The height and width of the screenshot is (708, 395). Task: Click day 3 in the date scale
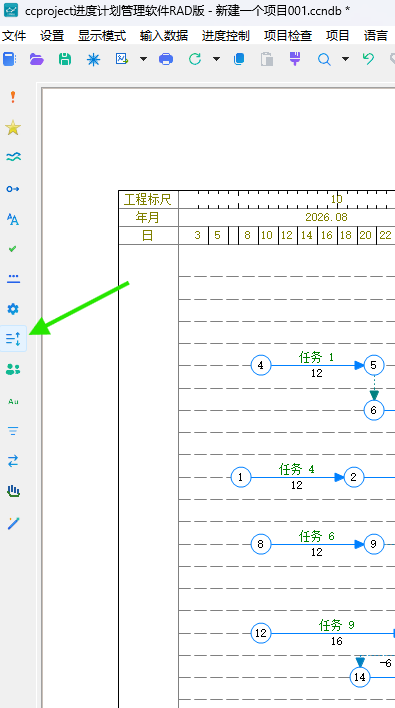198,236
